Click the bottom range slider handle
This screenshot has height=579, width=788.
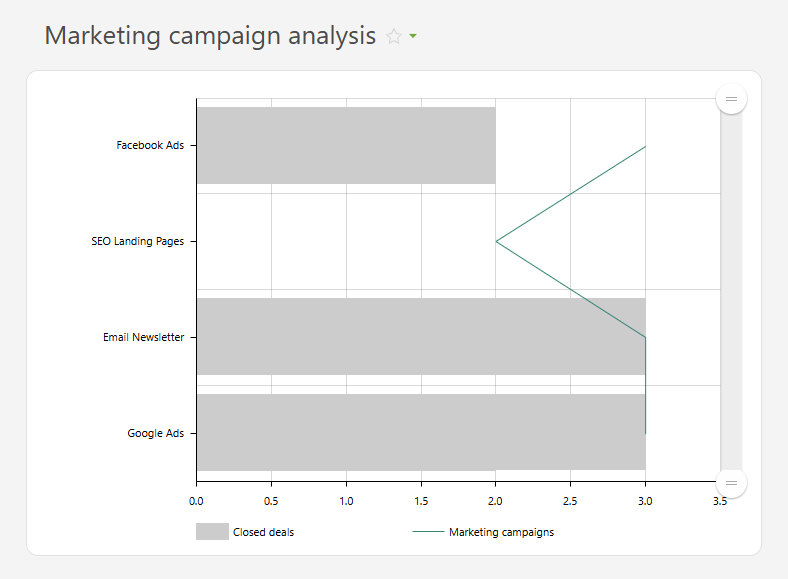tap(731, 483)
